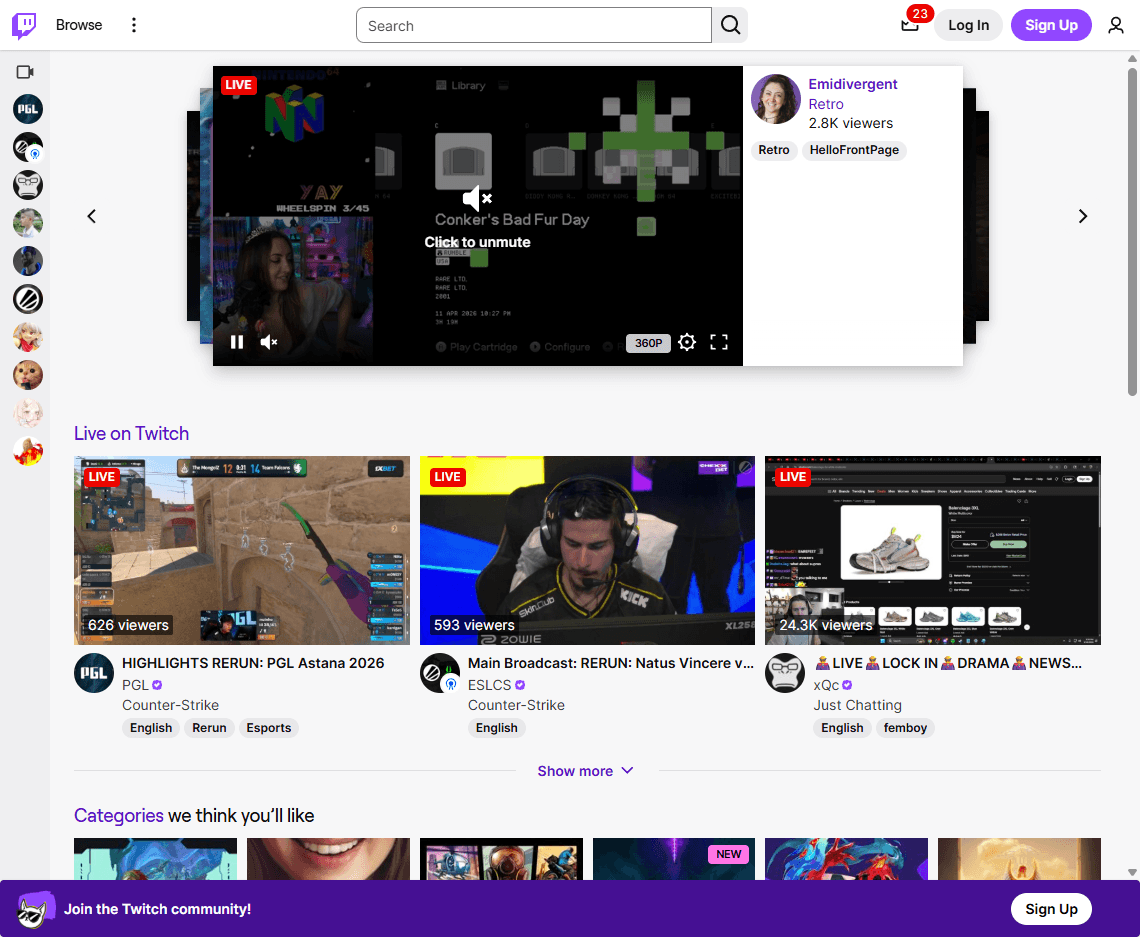Open PGL avatar beside stream title
Viewport: 1140px width, 937px height.
94,673
